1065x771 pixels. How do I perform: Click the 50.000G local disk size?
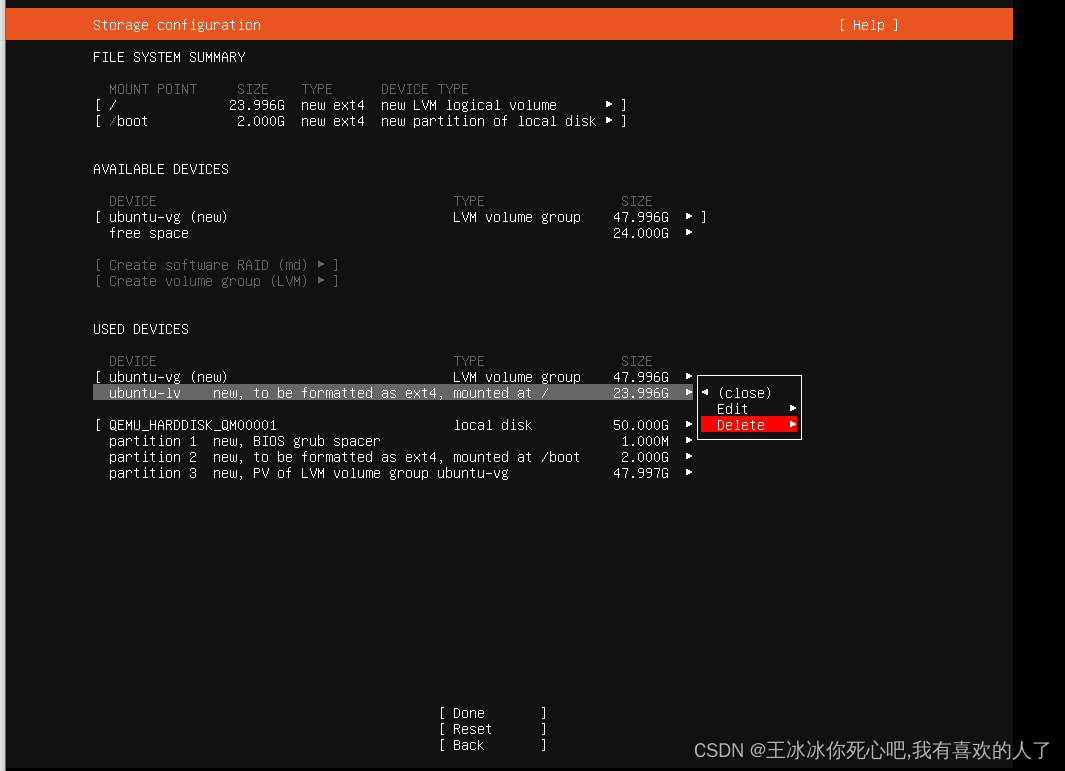tap(640, 425)
